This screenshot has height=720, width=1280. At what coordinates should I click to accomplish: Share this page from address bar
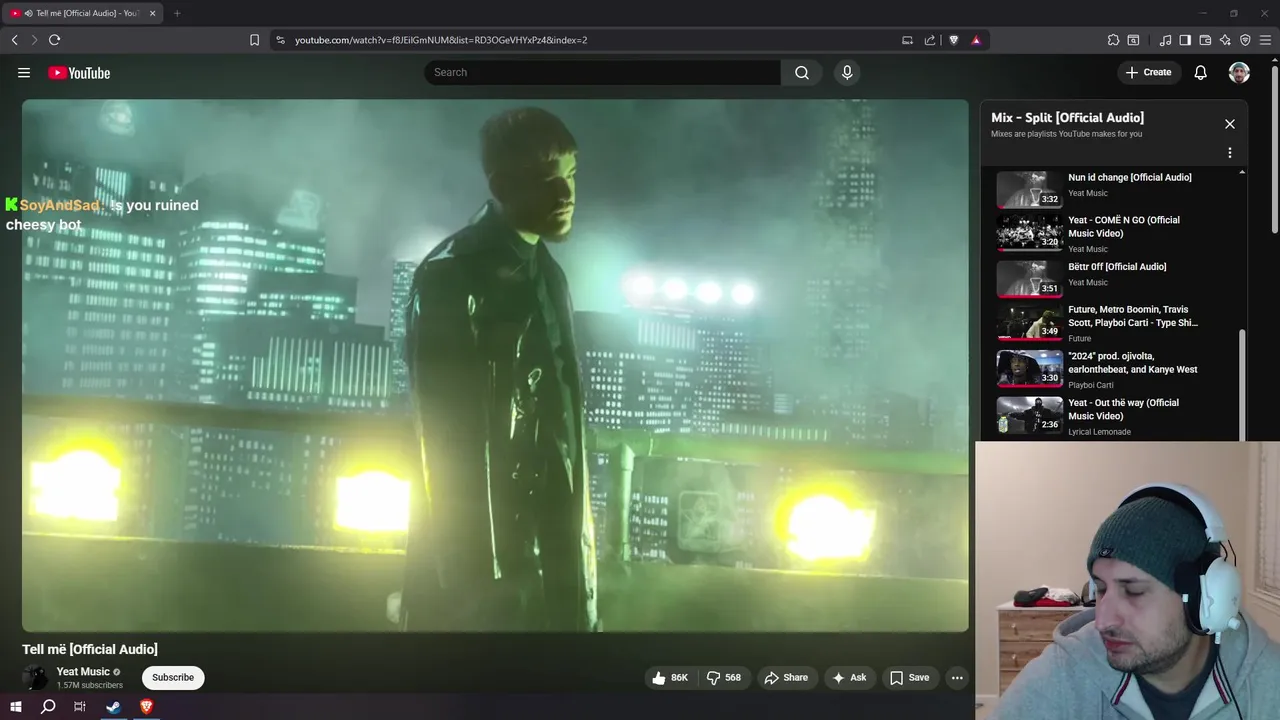point(930,40)
